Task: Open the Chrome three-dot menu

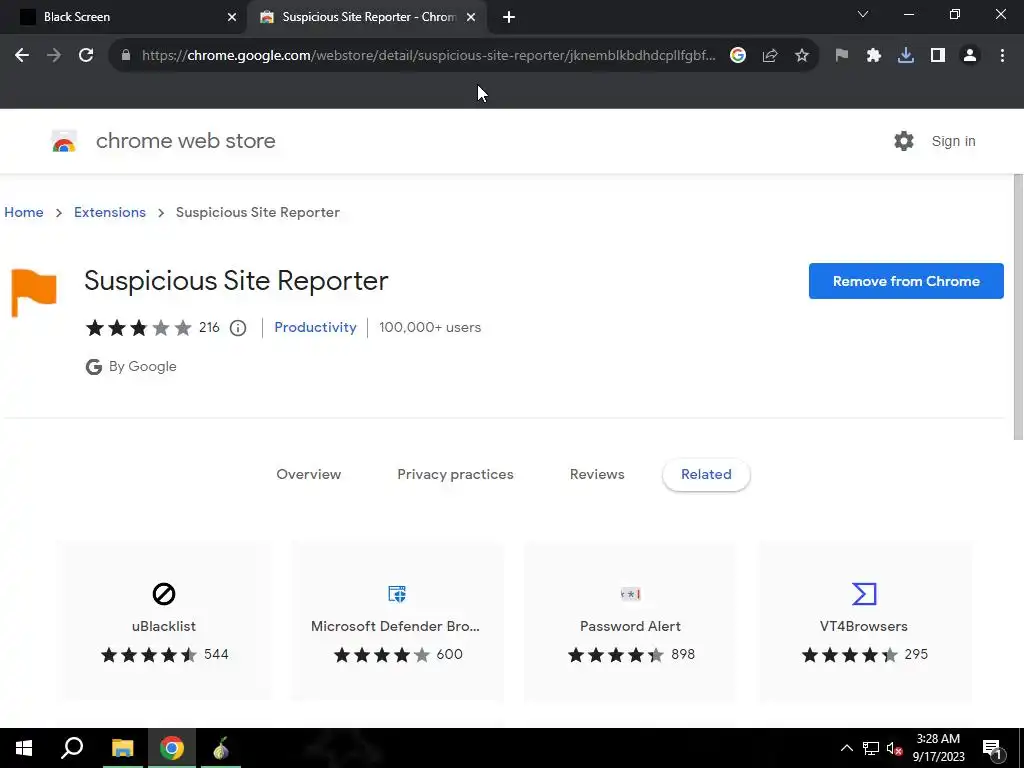Action: tap(1002, 56)
